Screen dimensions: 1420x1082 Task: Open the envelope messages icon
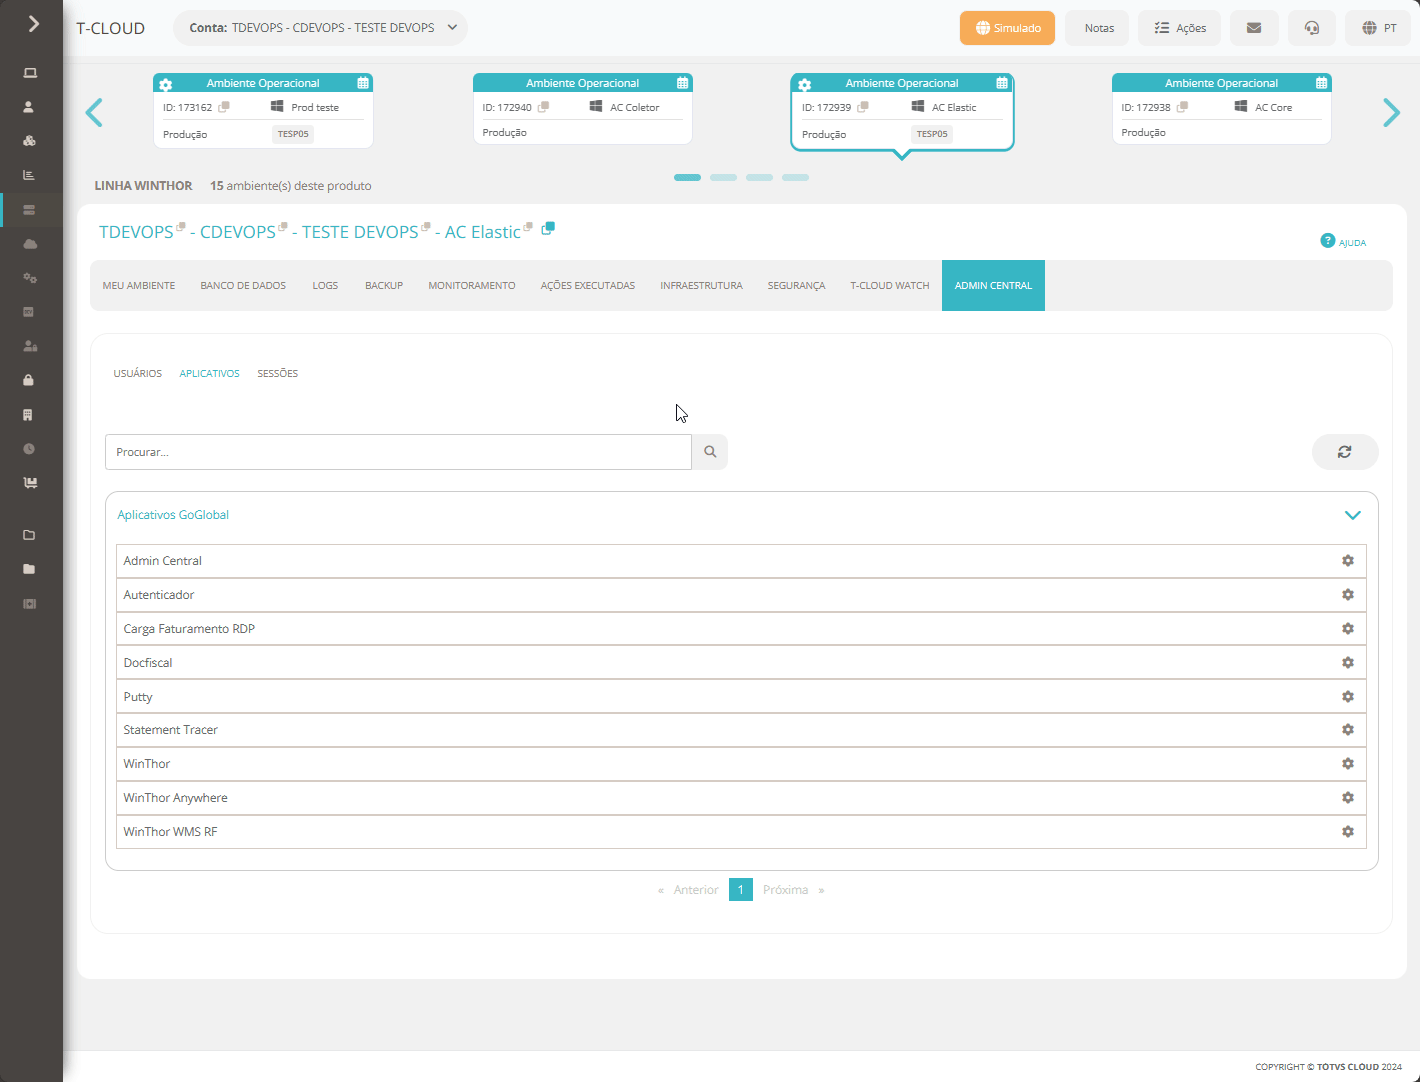(1254, 28)
